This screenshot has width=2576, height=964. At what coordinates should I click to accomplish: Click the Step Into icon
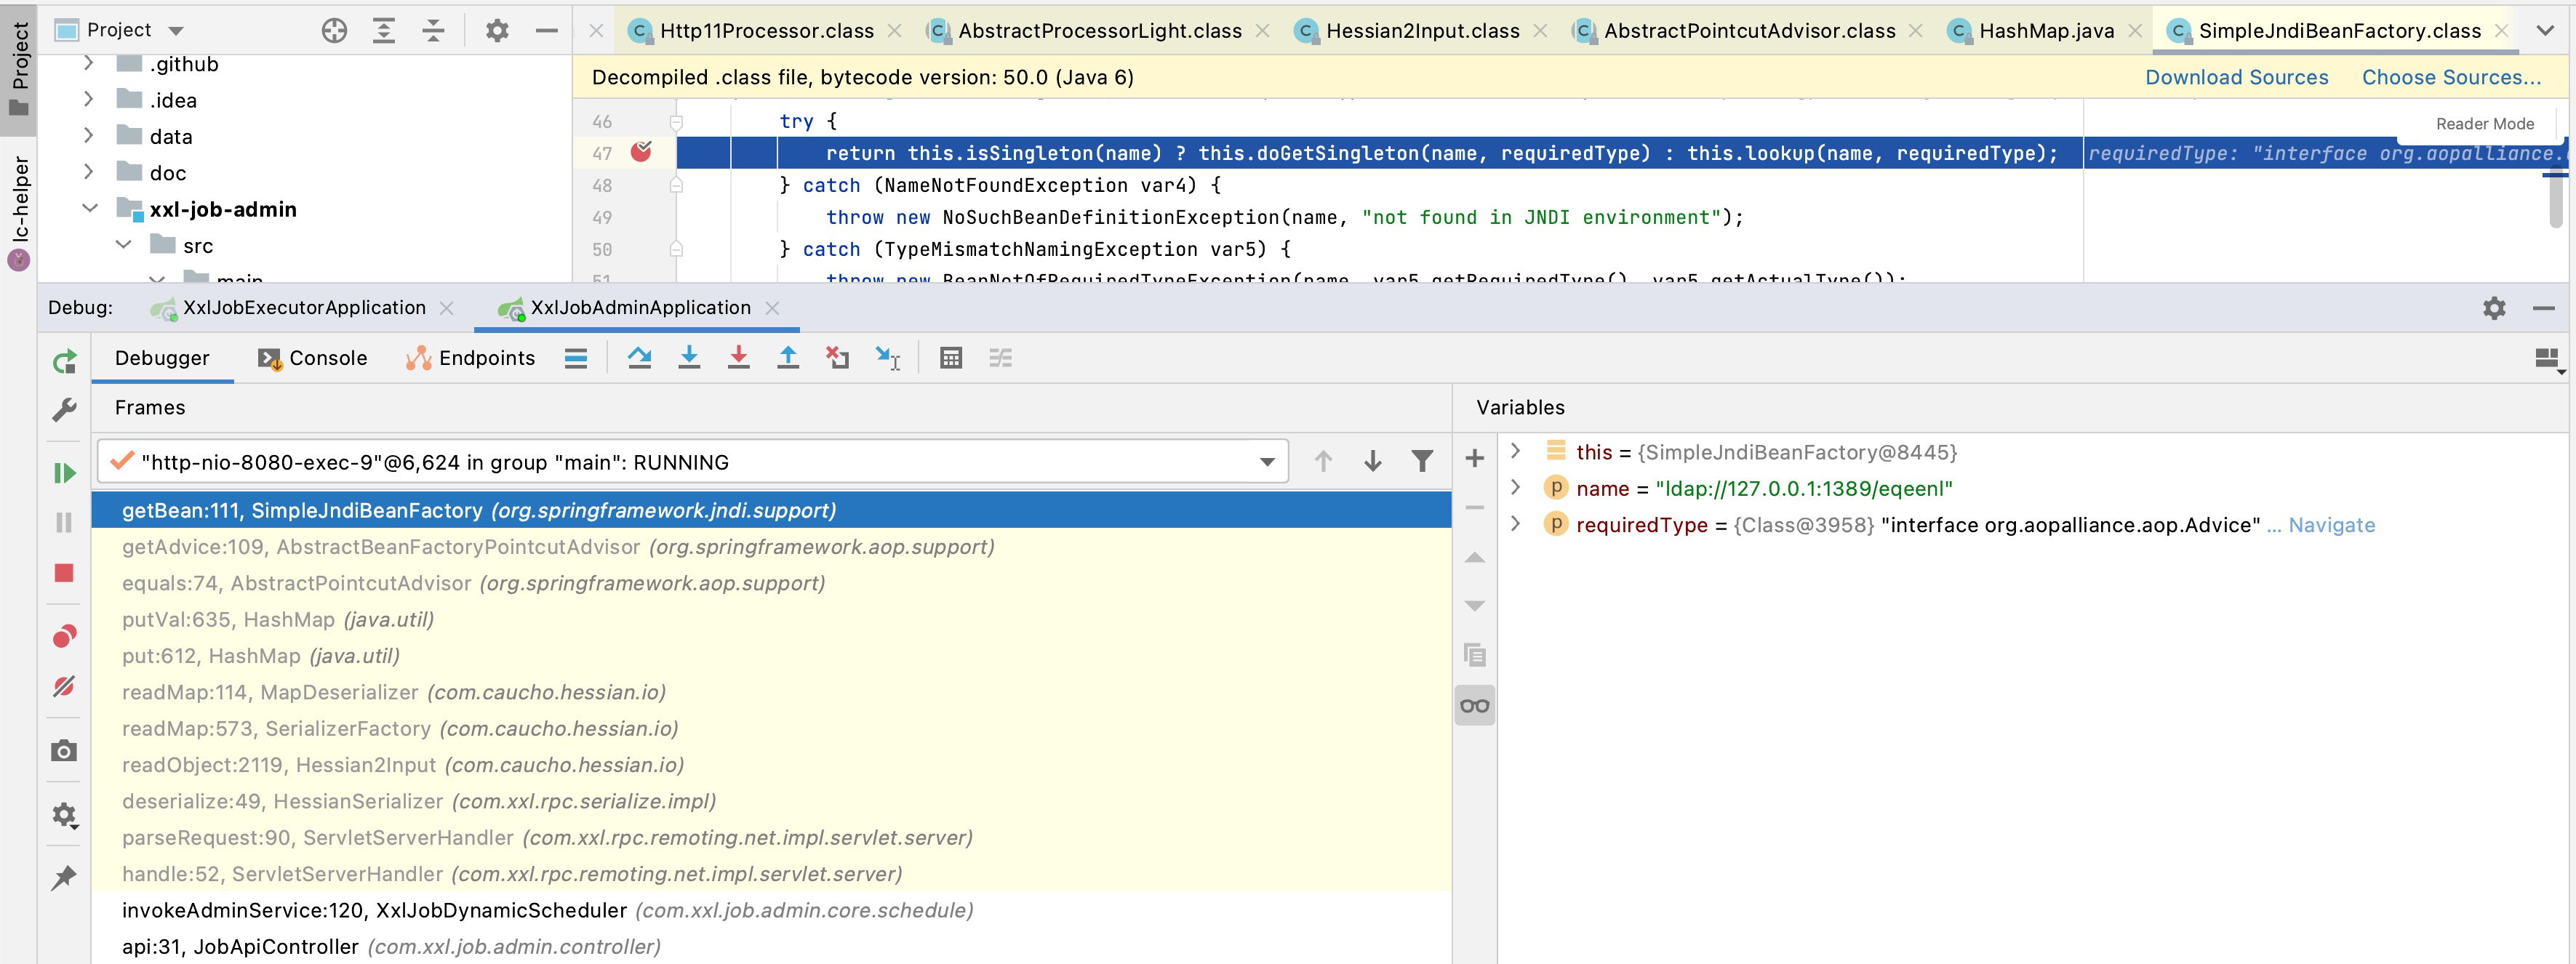click(x=689, y=358)
